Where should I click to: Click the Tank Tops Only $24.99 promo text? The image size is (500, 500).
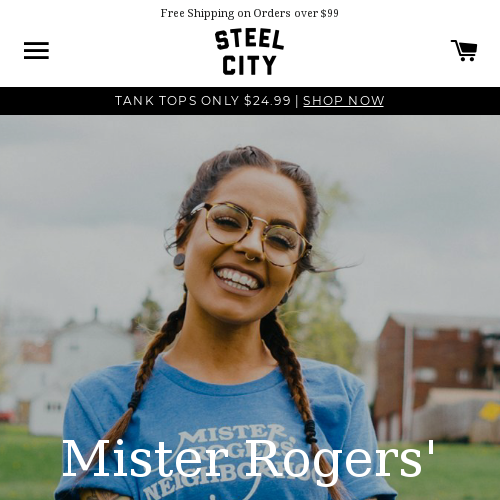[203, 101]
